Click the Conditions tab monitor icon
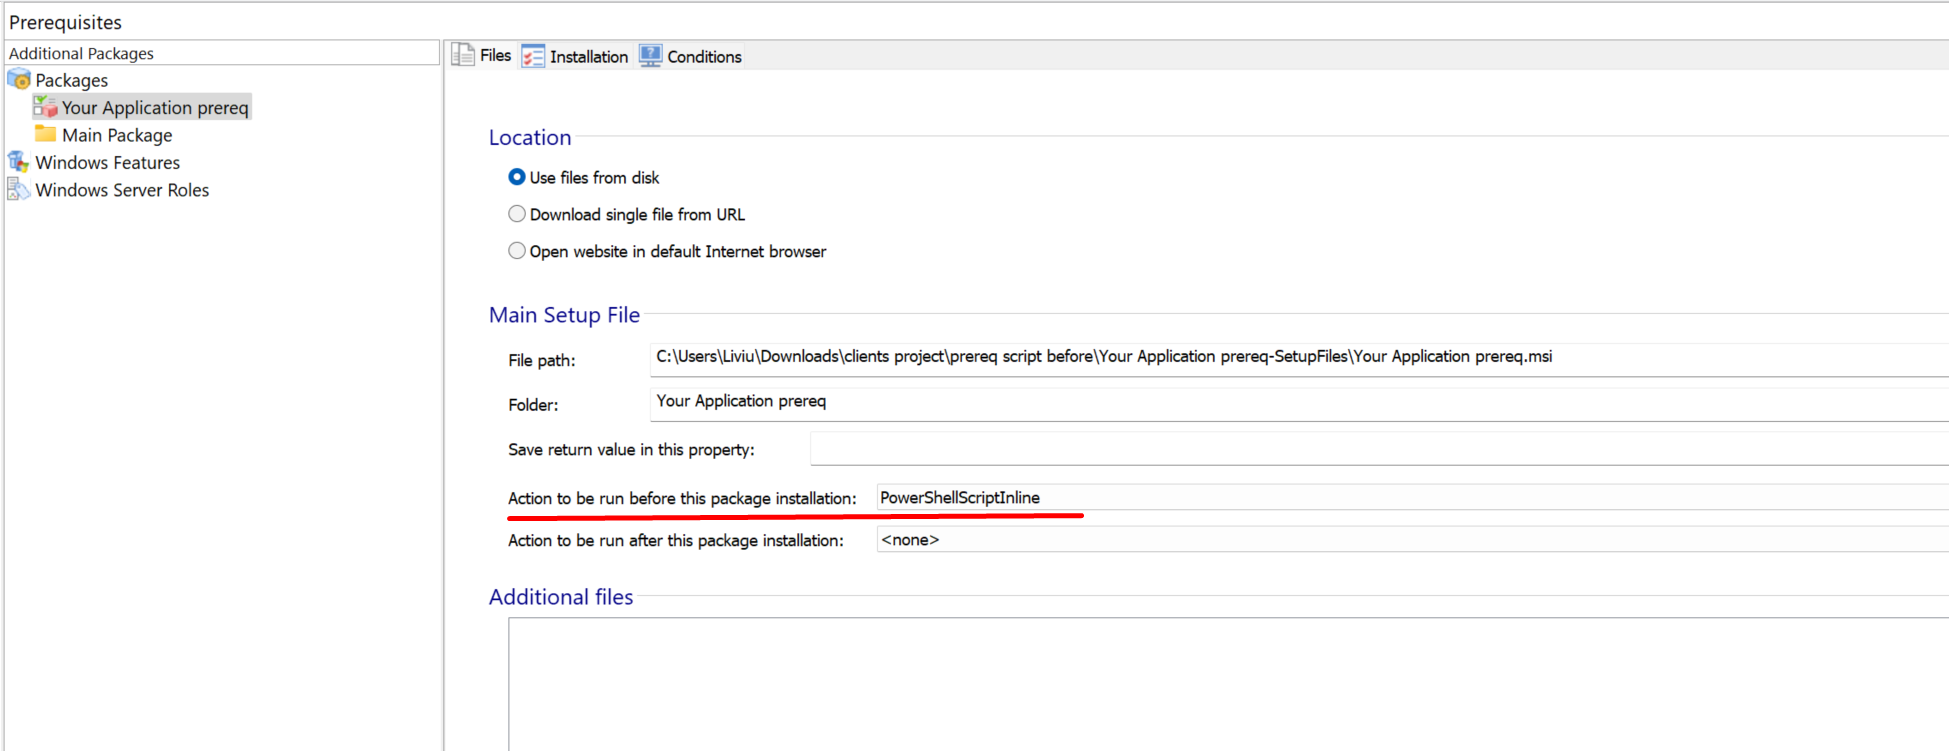This screenshot has height=751, width=1949. point(651,56)
